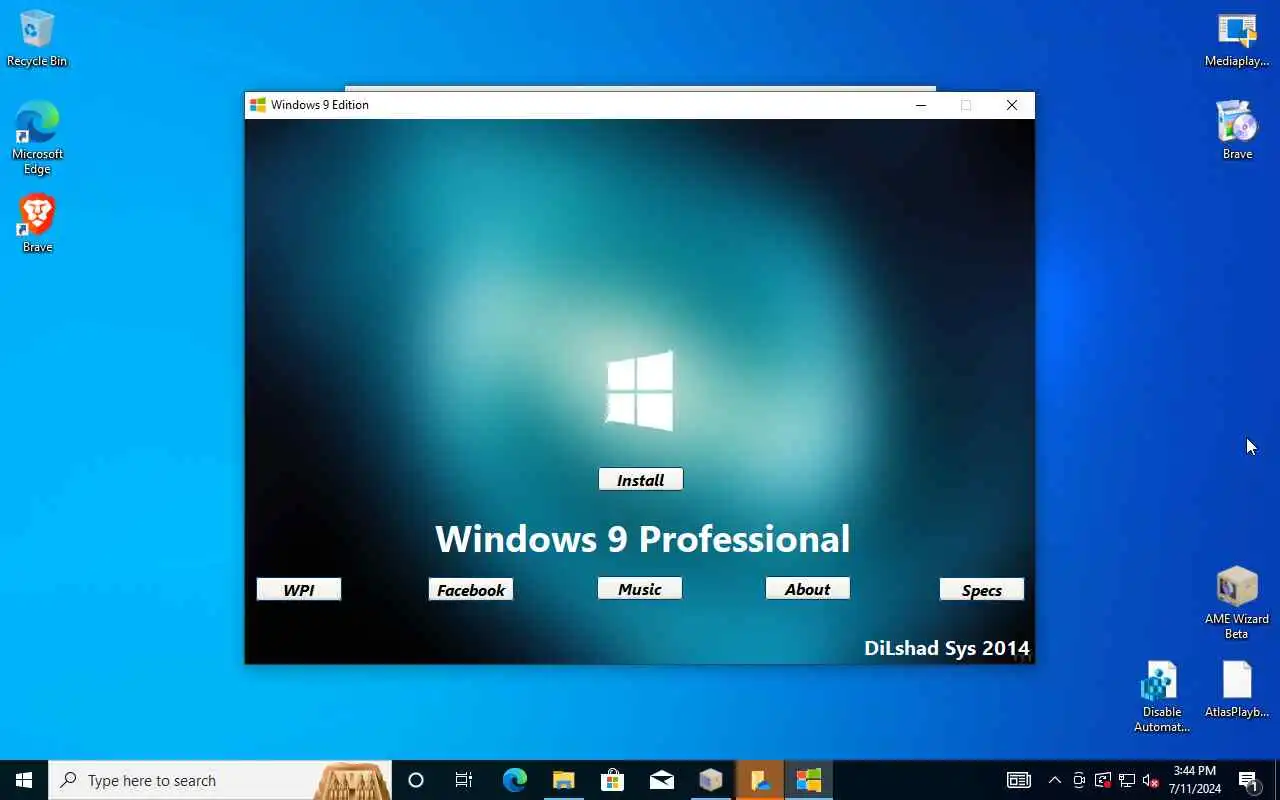The image size is (1280, 800).
Task: Show the Specs button
Action: click(x=981, y=590)
